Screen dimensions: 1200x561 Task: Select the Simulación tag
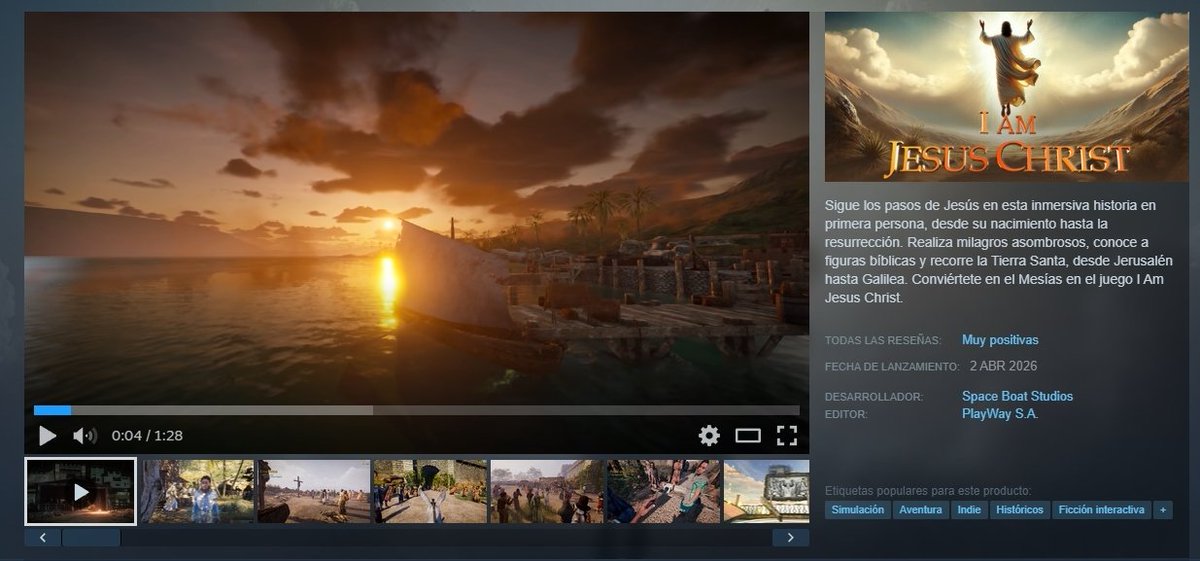[x=858, y=510]
